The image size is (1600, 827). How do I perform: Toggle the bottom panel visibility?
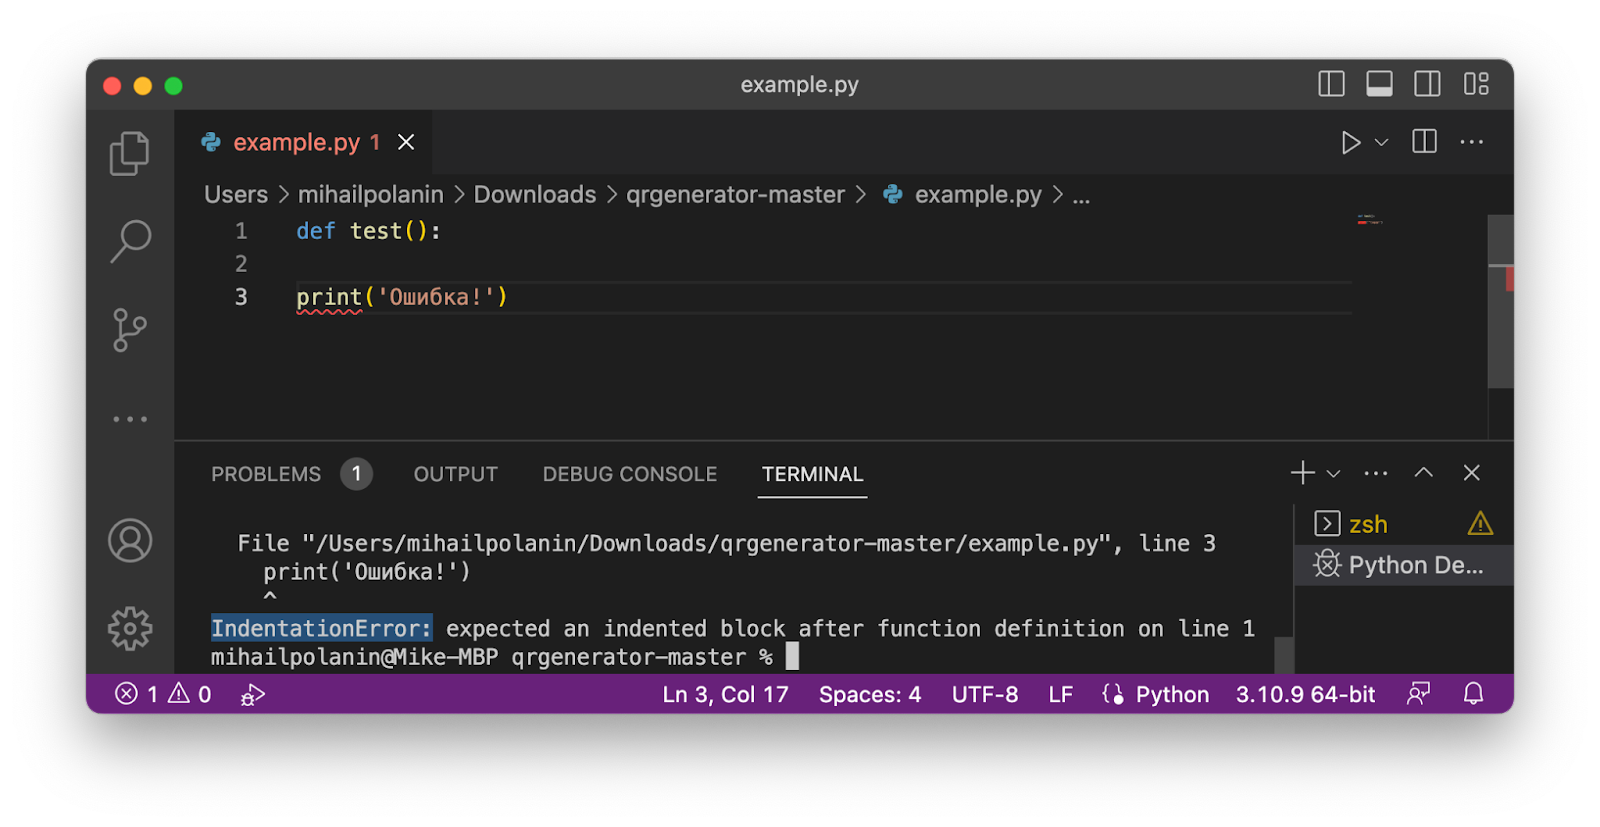(1379, 84)
